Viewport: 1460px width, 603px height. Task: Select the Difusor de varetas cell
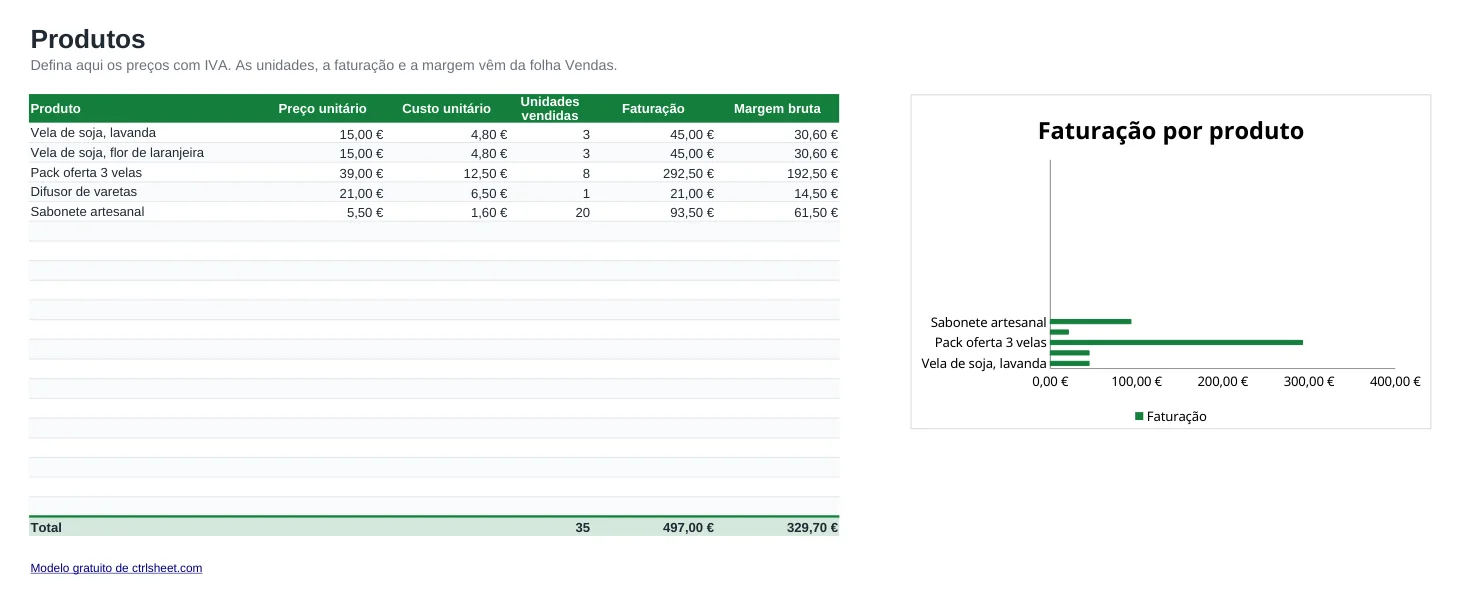pyautogui.click(x=84, y=192)
